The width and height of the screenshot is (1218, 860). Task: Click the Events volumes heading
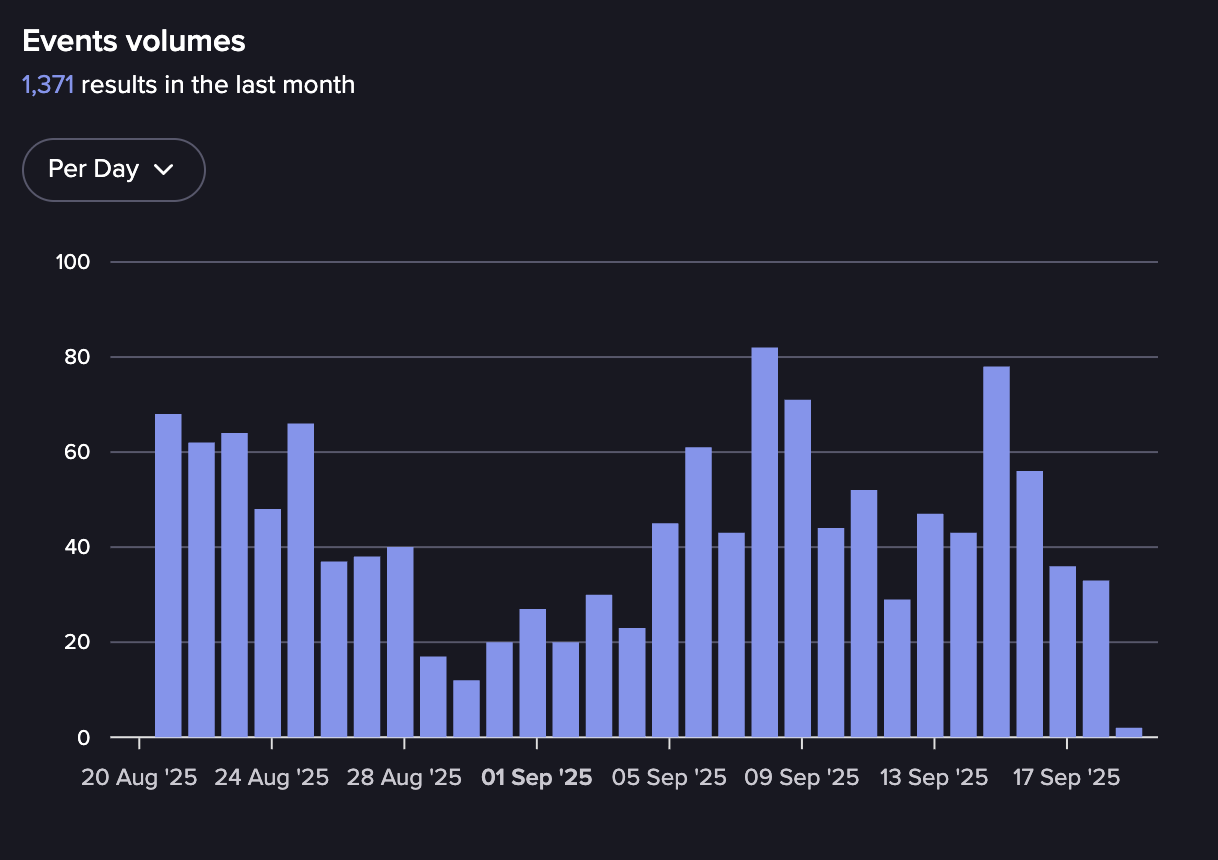(134, 41)
